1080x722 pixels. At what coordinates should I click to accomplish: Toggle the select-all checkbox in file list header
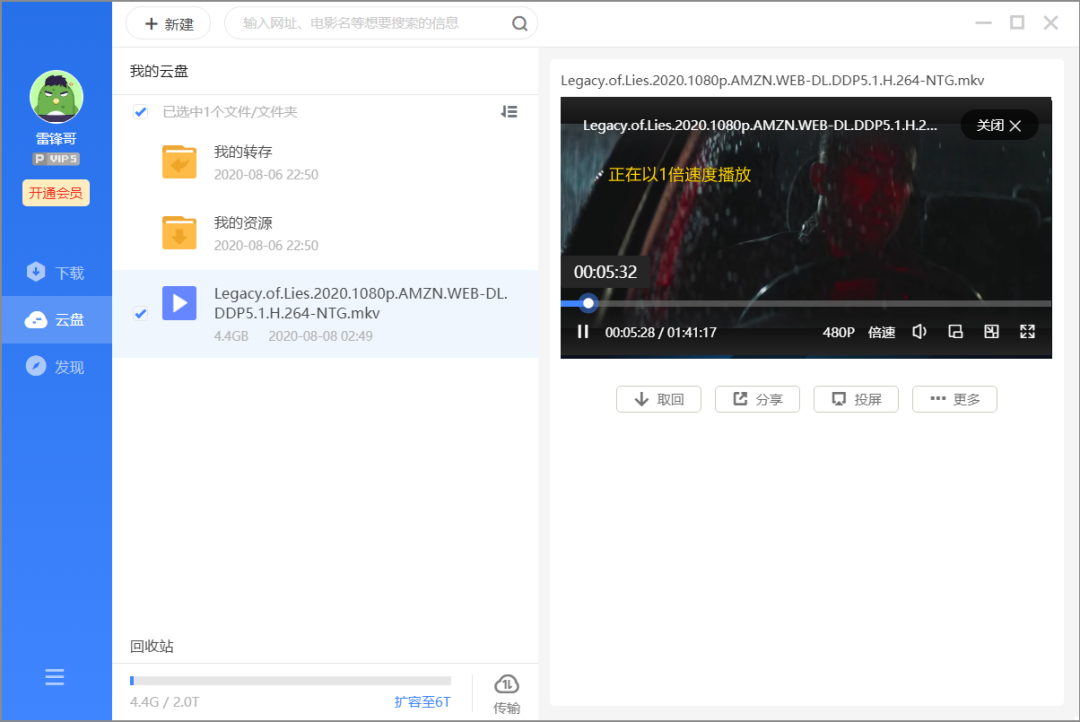point(141,112)
